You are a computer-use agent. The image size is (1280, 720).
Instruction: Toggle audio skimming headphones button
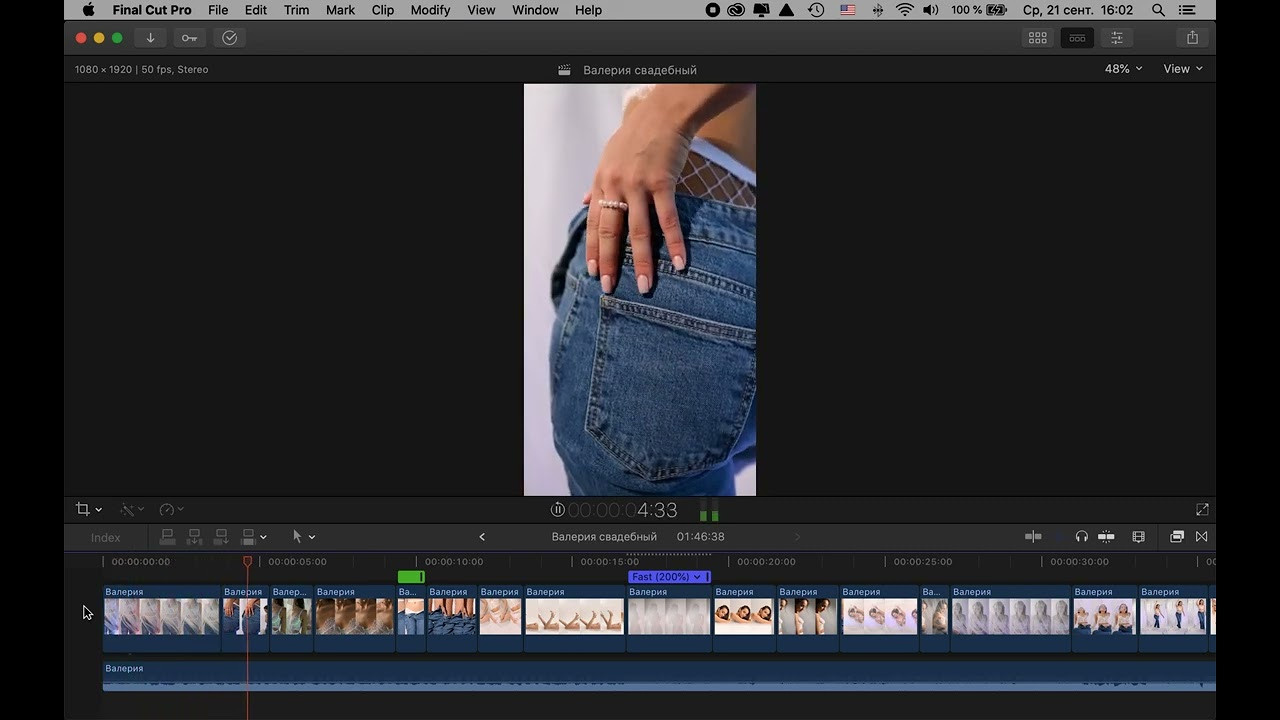point(1081,537)
